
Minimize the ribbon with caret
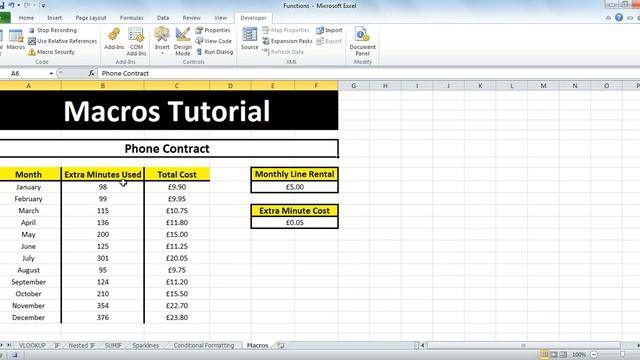tap(608, 18)
